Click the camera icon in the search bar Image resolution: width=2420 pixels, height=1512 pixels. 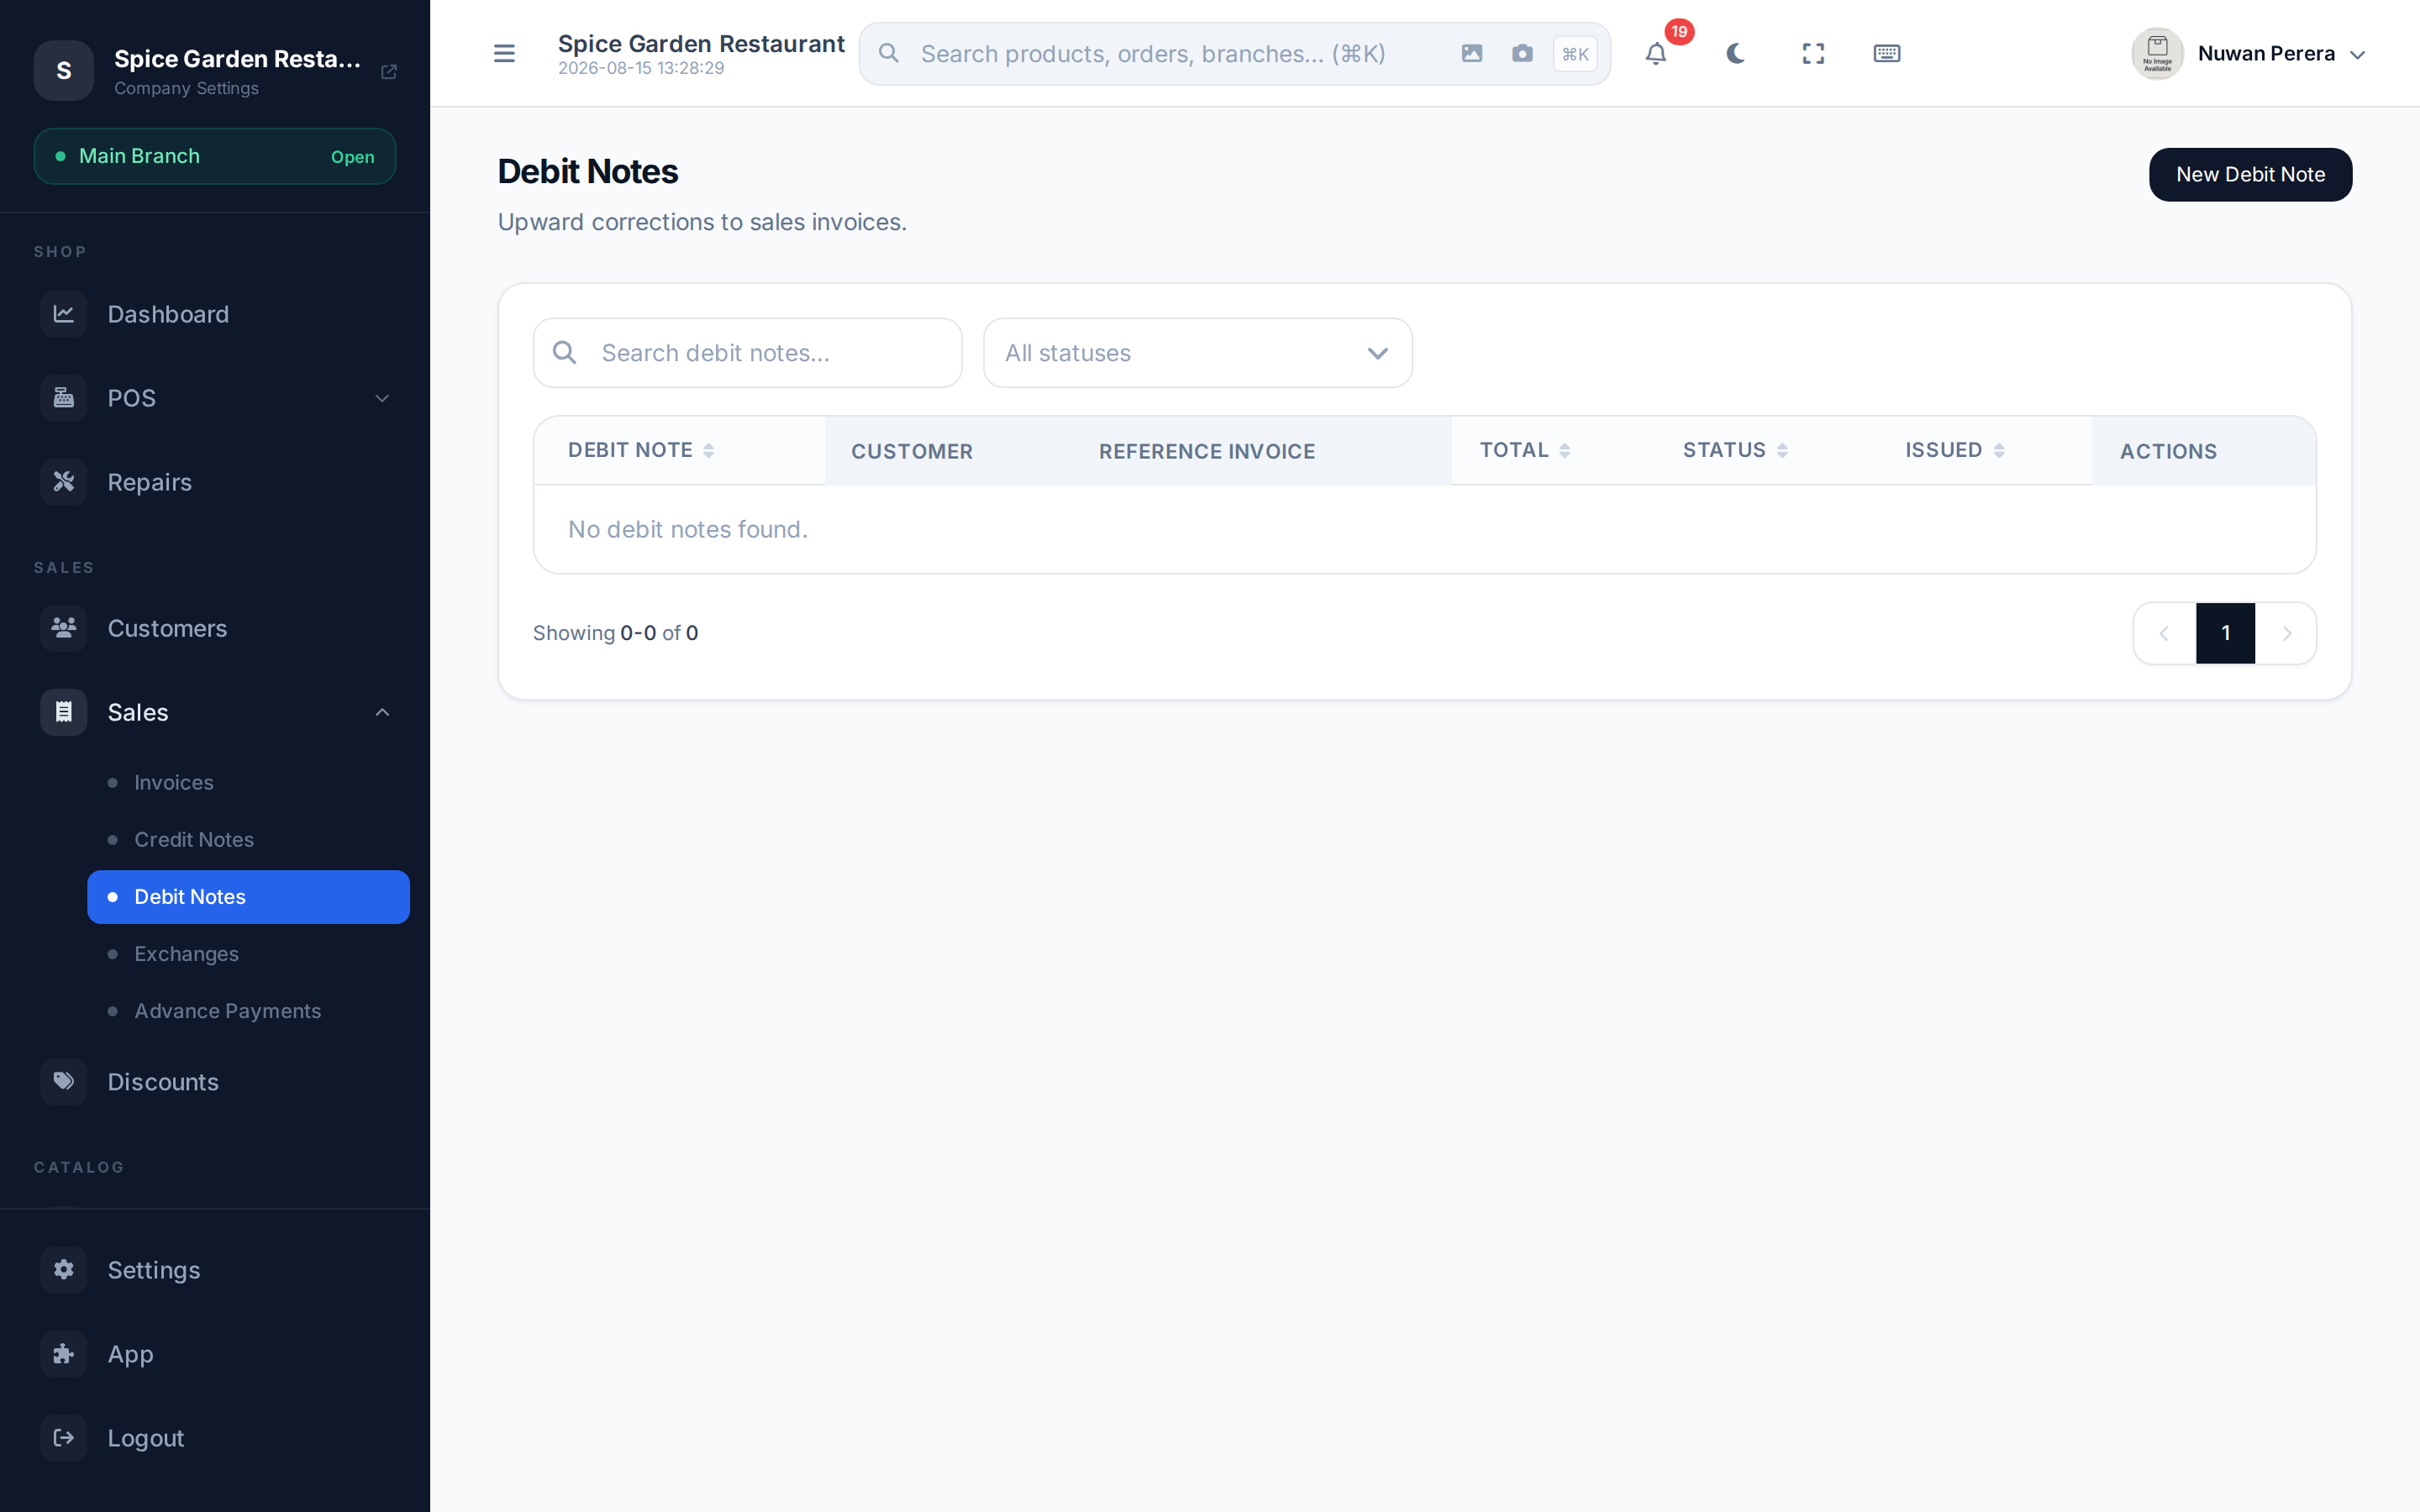tap(1522, 54)
